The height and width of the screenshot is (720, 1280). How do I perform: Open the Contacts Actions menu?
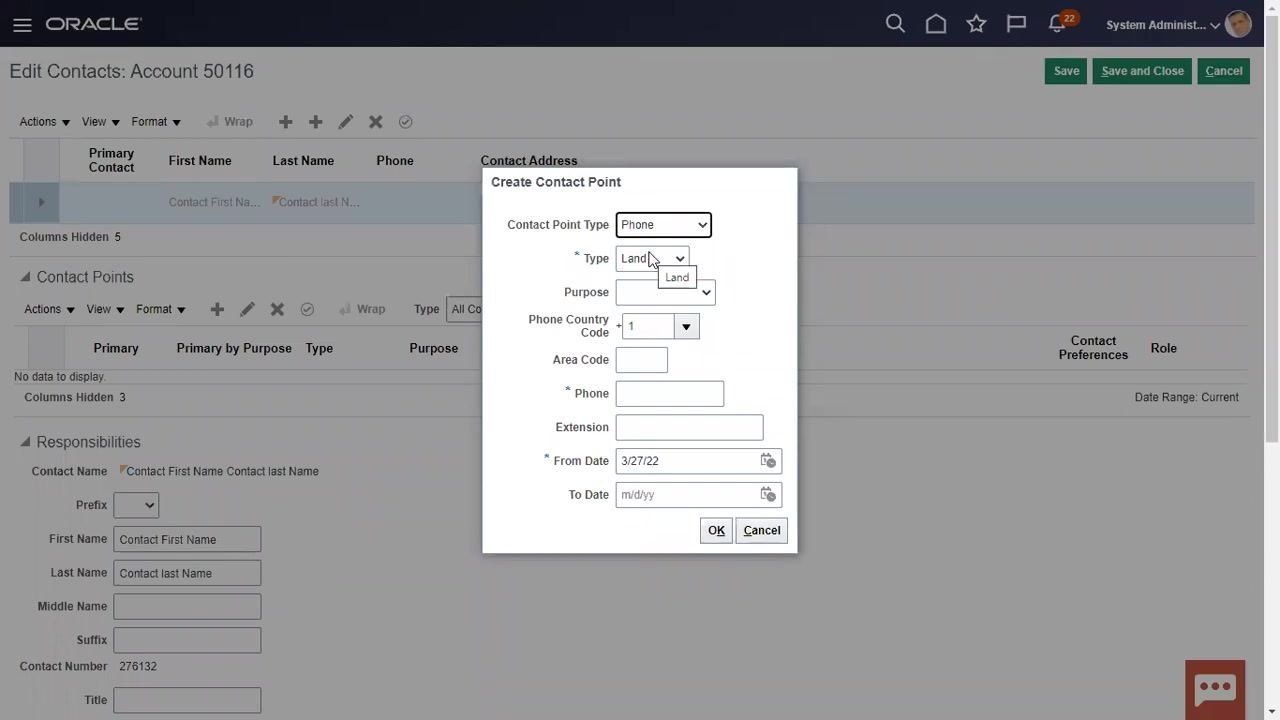coord(45,122)
